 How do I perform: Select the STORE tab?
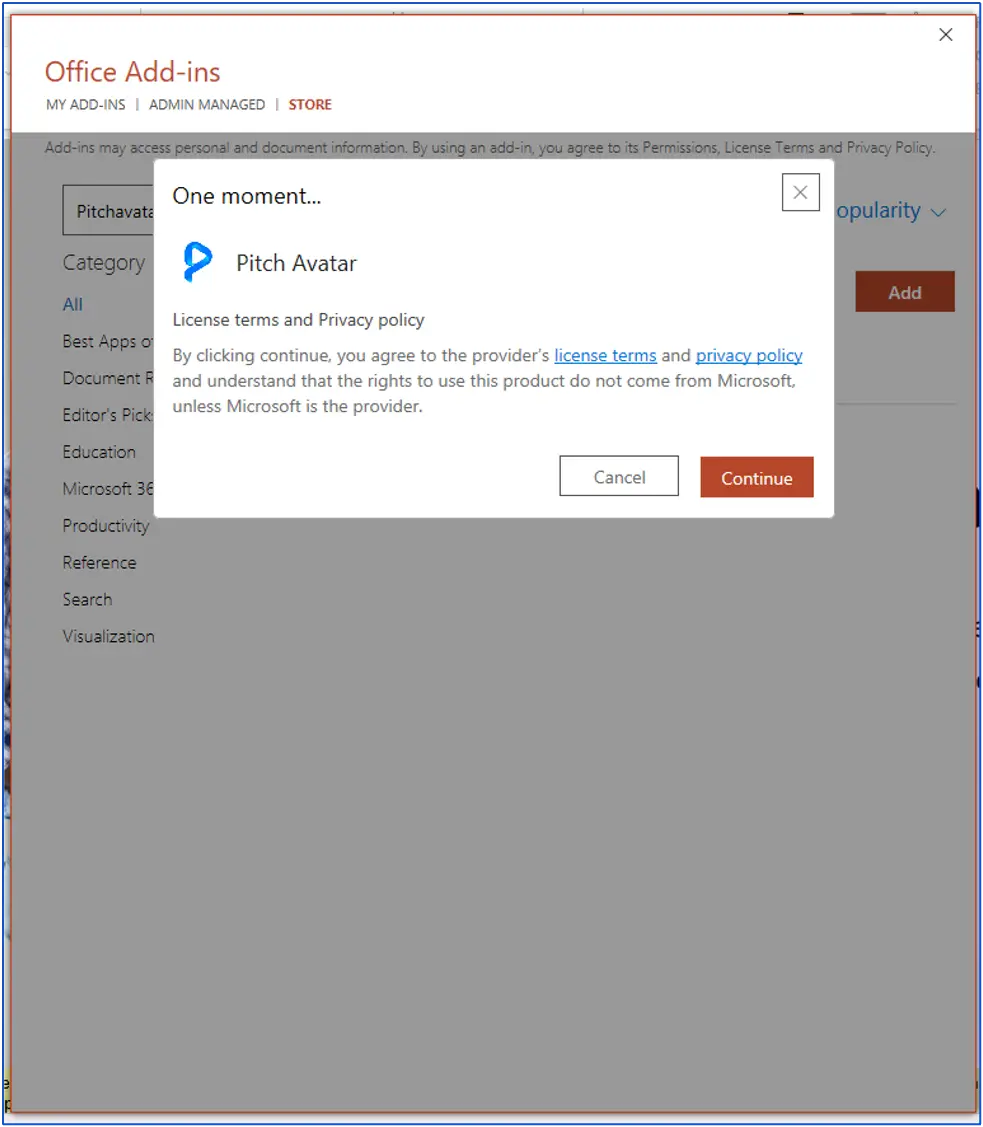pos(310,104)
